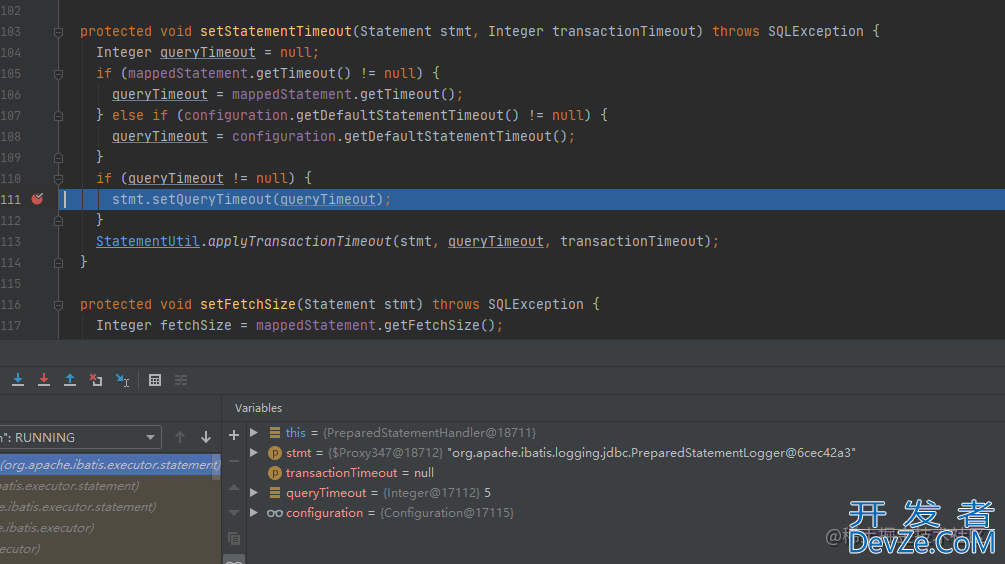Click the Run to Cursor icon

pyautogui.click(x=122, y=380)
